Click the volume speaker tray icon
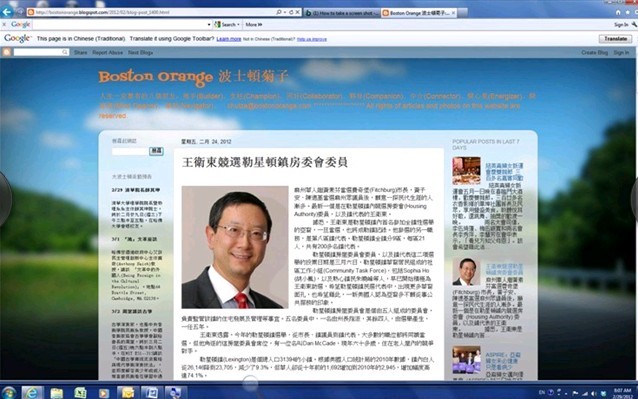The image size is (638, 399). point(594,393)
